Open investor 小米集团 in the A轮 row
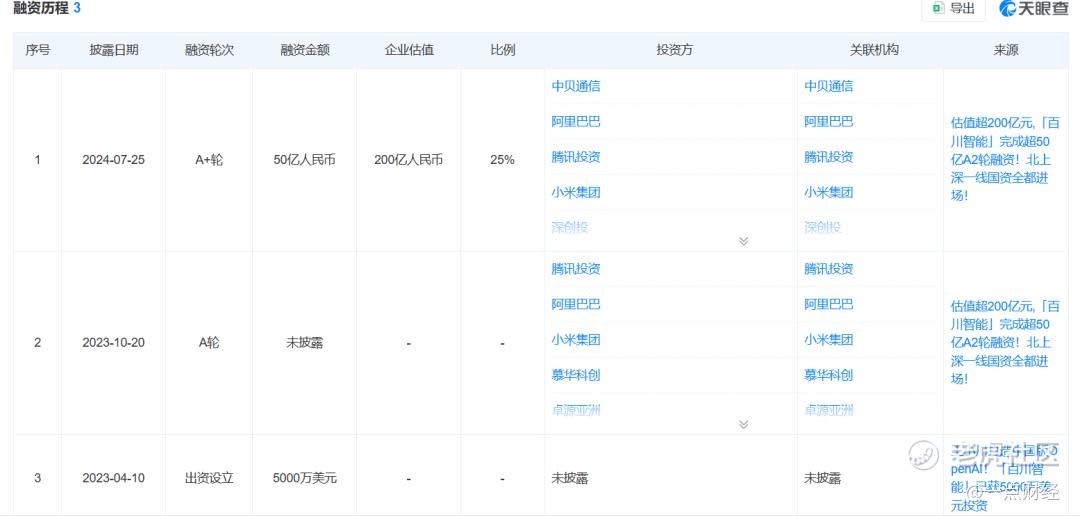Image resolution: width=1080 pixels, height=517 pixels. [x=576, y=340]
